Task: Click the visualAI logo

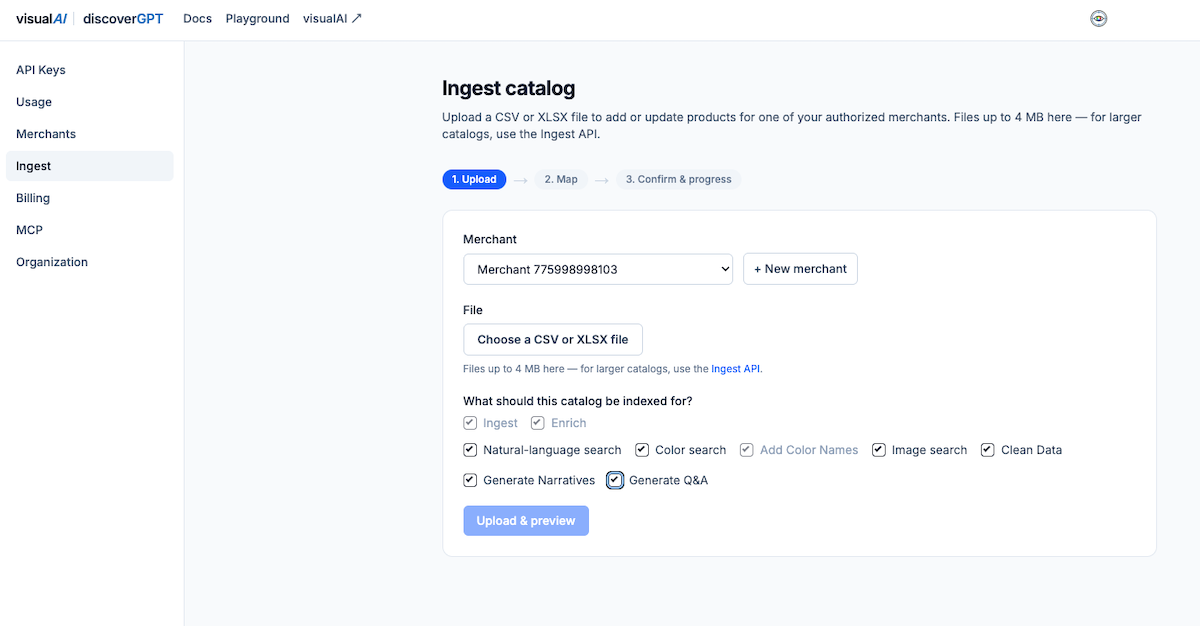Action: click(41, 18)
